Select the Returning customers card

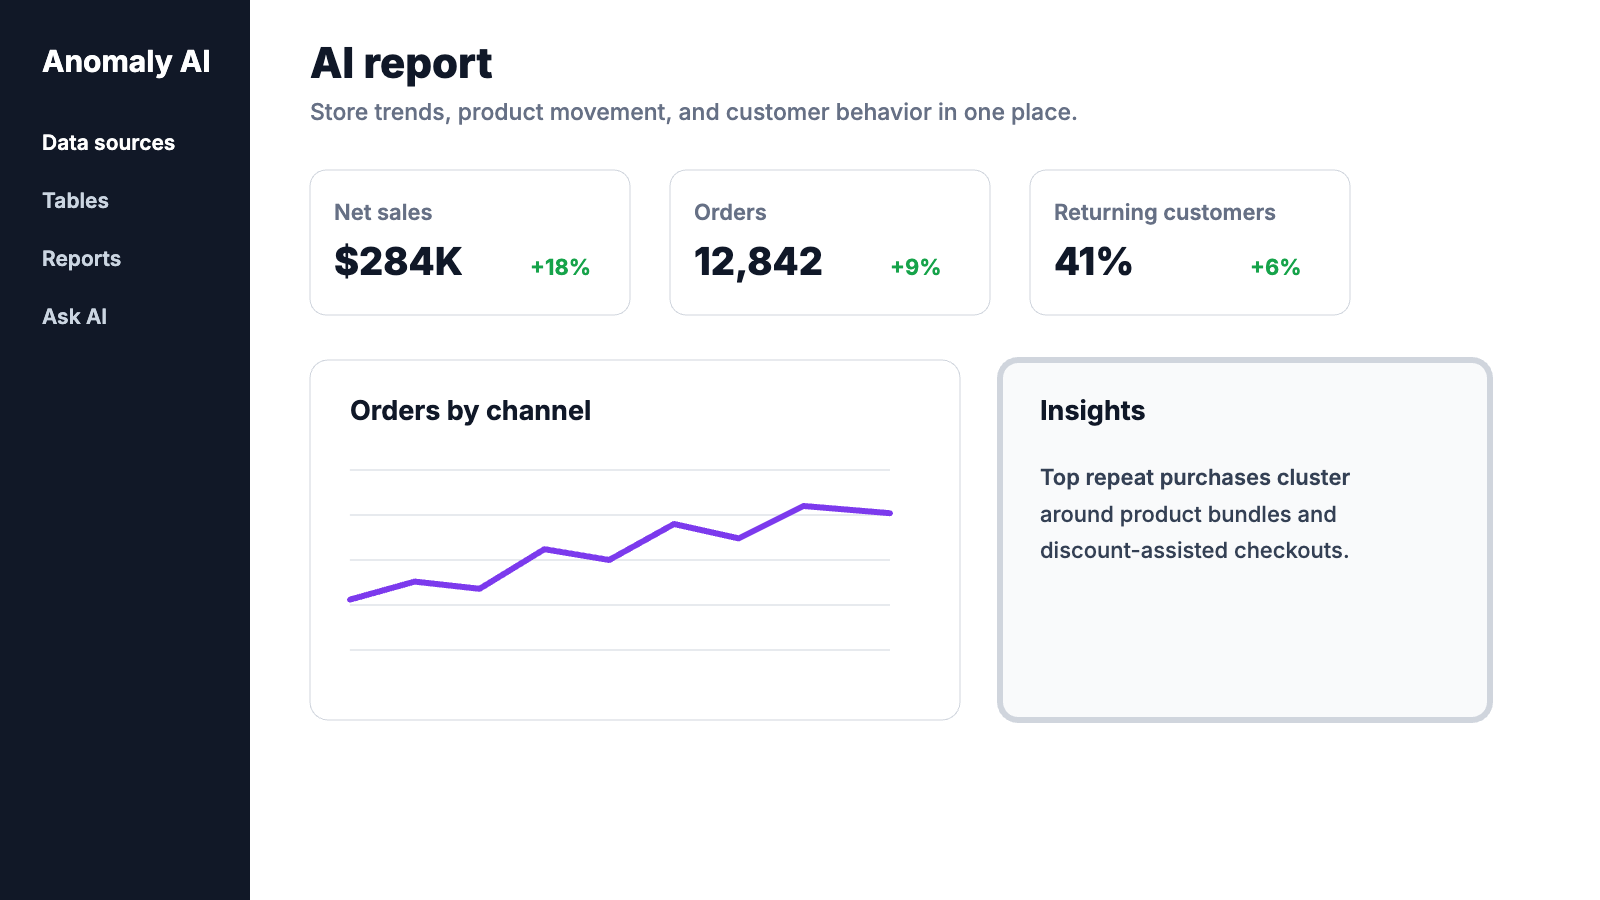1190,242
